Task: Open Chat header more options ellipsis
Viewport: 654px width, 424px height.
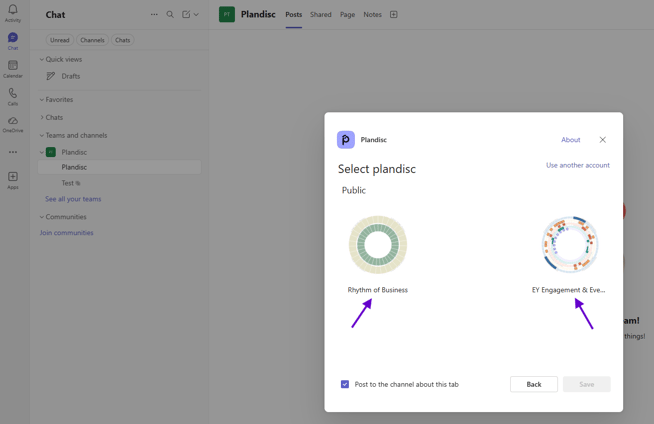Action: [154, 15]
